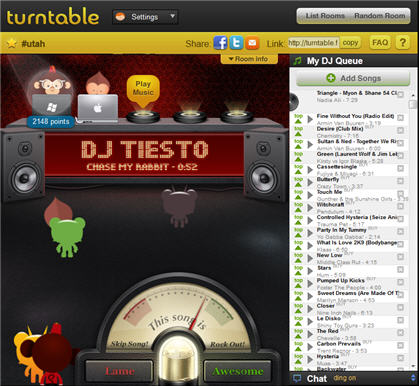This screenshot has height=386, width=419.
Task: Move Hysteria to top of queue
Action: tap(298, 359)
